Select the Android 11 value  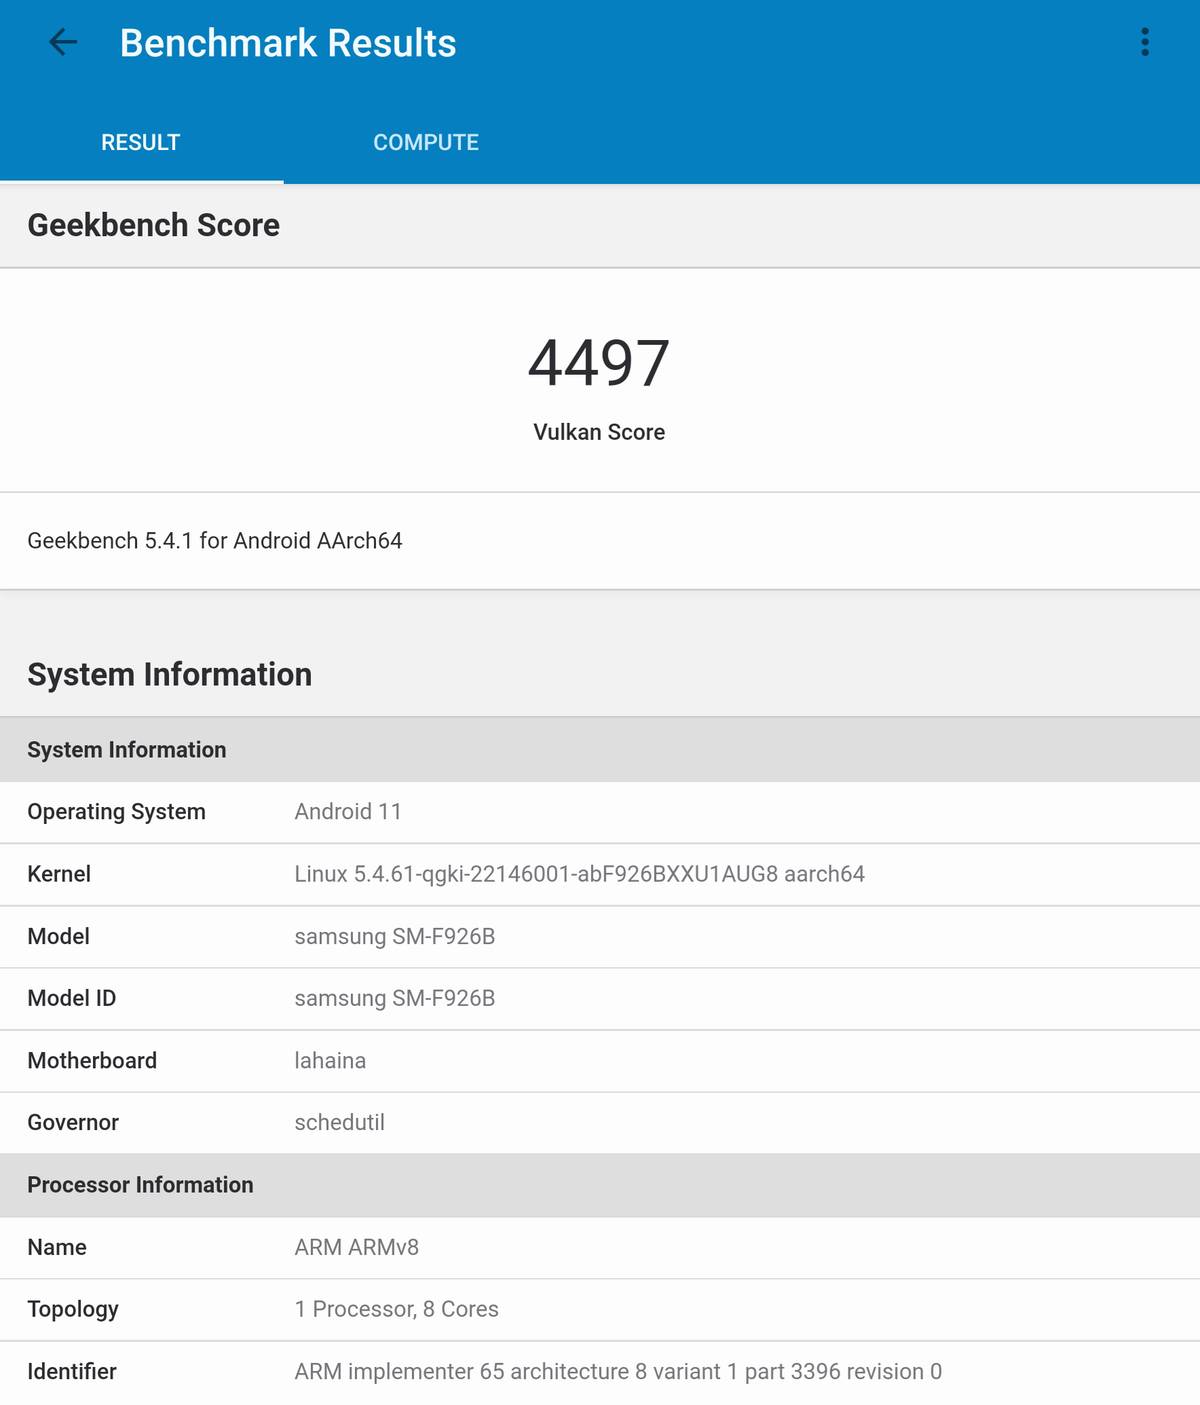[x=348, y=812]
